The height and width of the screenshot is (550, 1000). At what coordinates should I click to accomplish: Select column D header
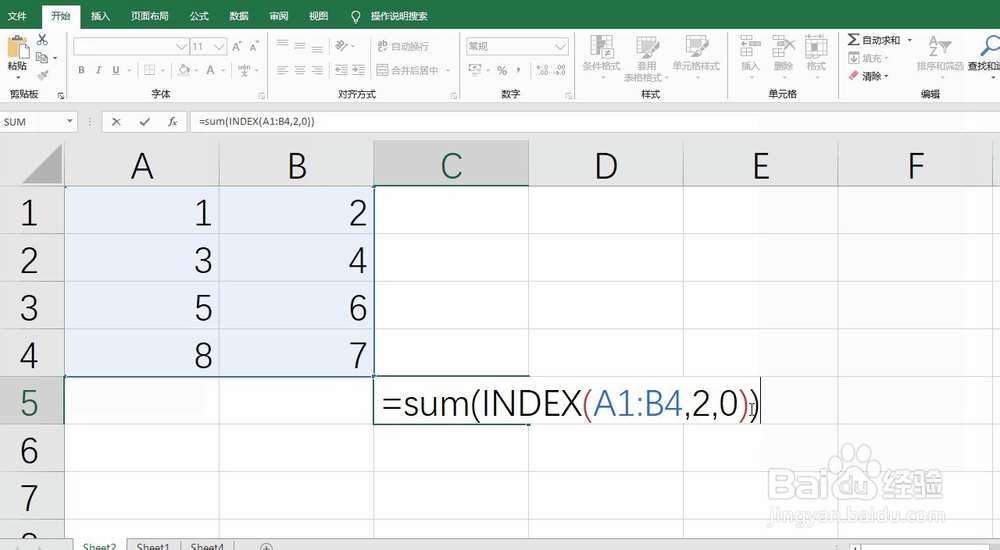pyautogui.click(x=606, y=164)
